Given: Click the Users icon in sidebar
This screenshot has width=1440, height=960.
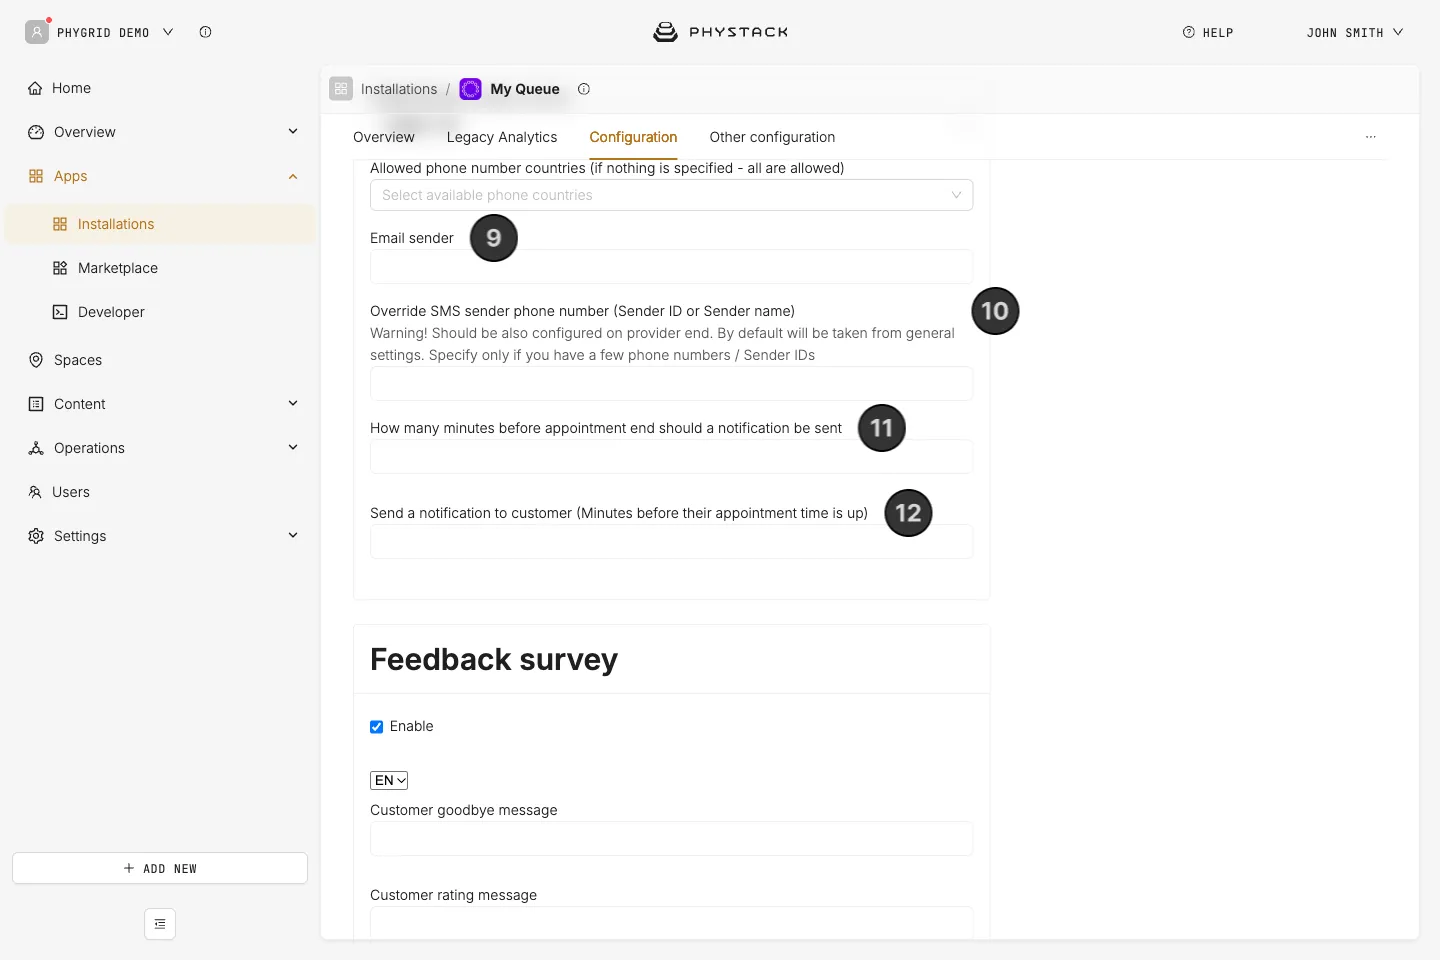Looking at the screenshot, I should tap(35, 492).
